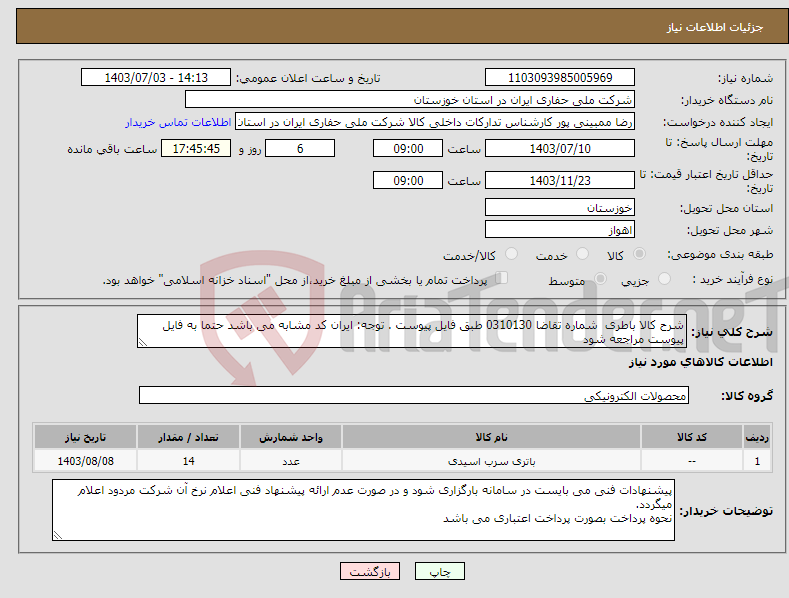Click the response deadline time 09:00 field
This screenshot has height=598, width=789.
tap(408, 148)
